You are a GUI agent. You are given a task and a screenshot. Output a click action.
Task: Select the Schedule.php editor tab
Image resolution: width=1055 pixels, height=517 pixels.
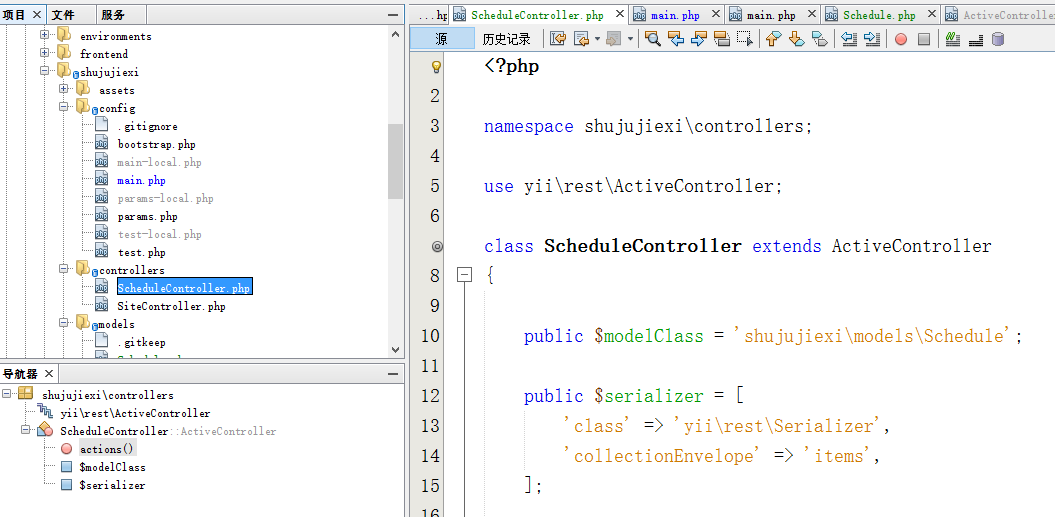point(879,15)
